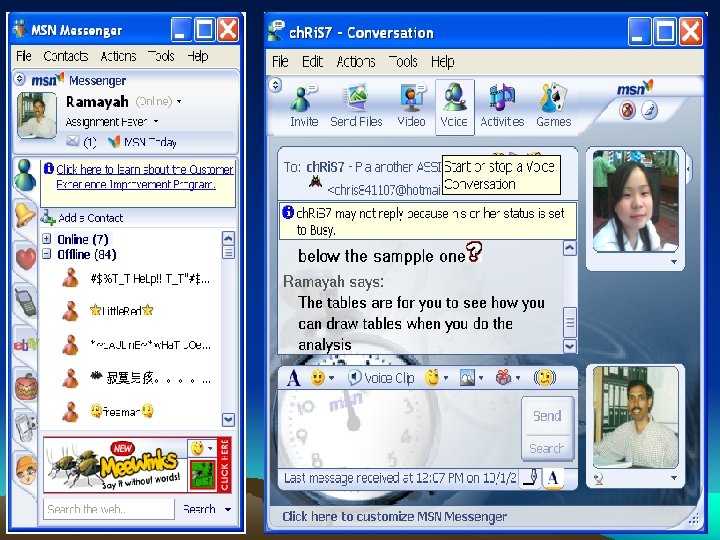720x540 pixels.
Task: Open dropdown under chRiS7's display picture
Action: [674, 262]
